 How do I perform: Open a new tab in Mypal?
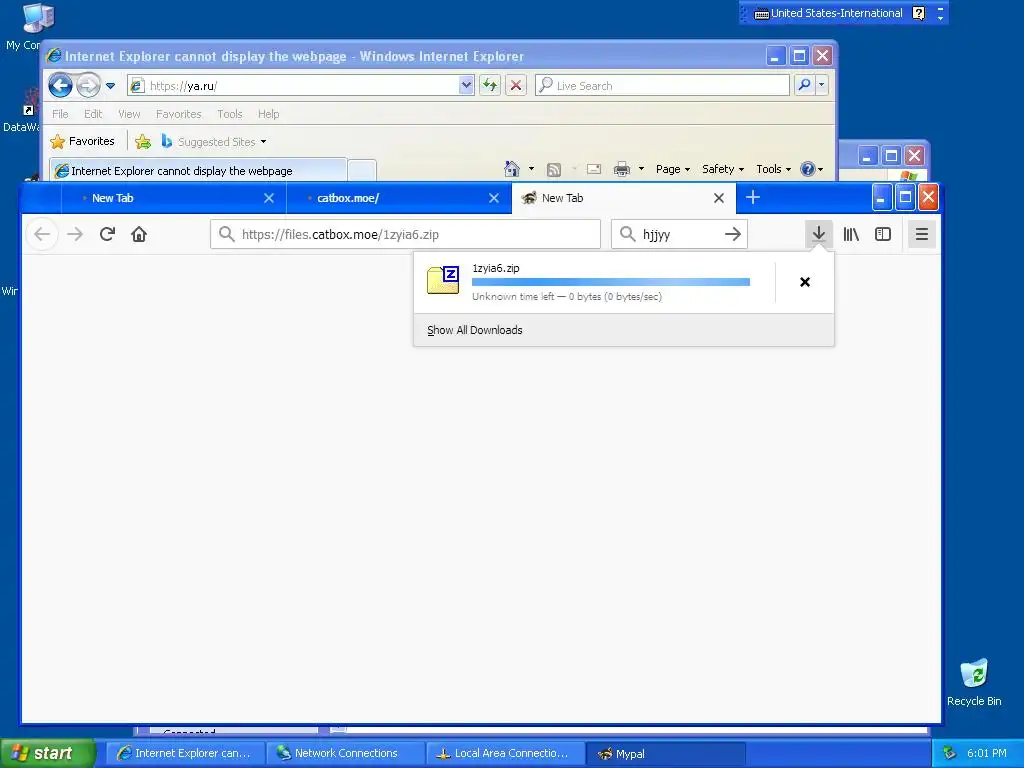coord(753,197)
